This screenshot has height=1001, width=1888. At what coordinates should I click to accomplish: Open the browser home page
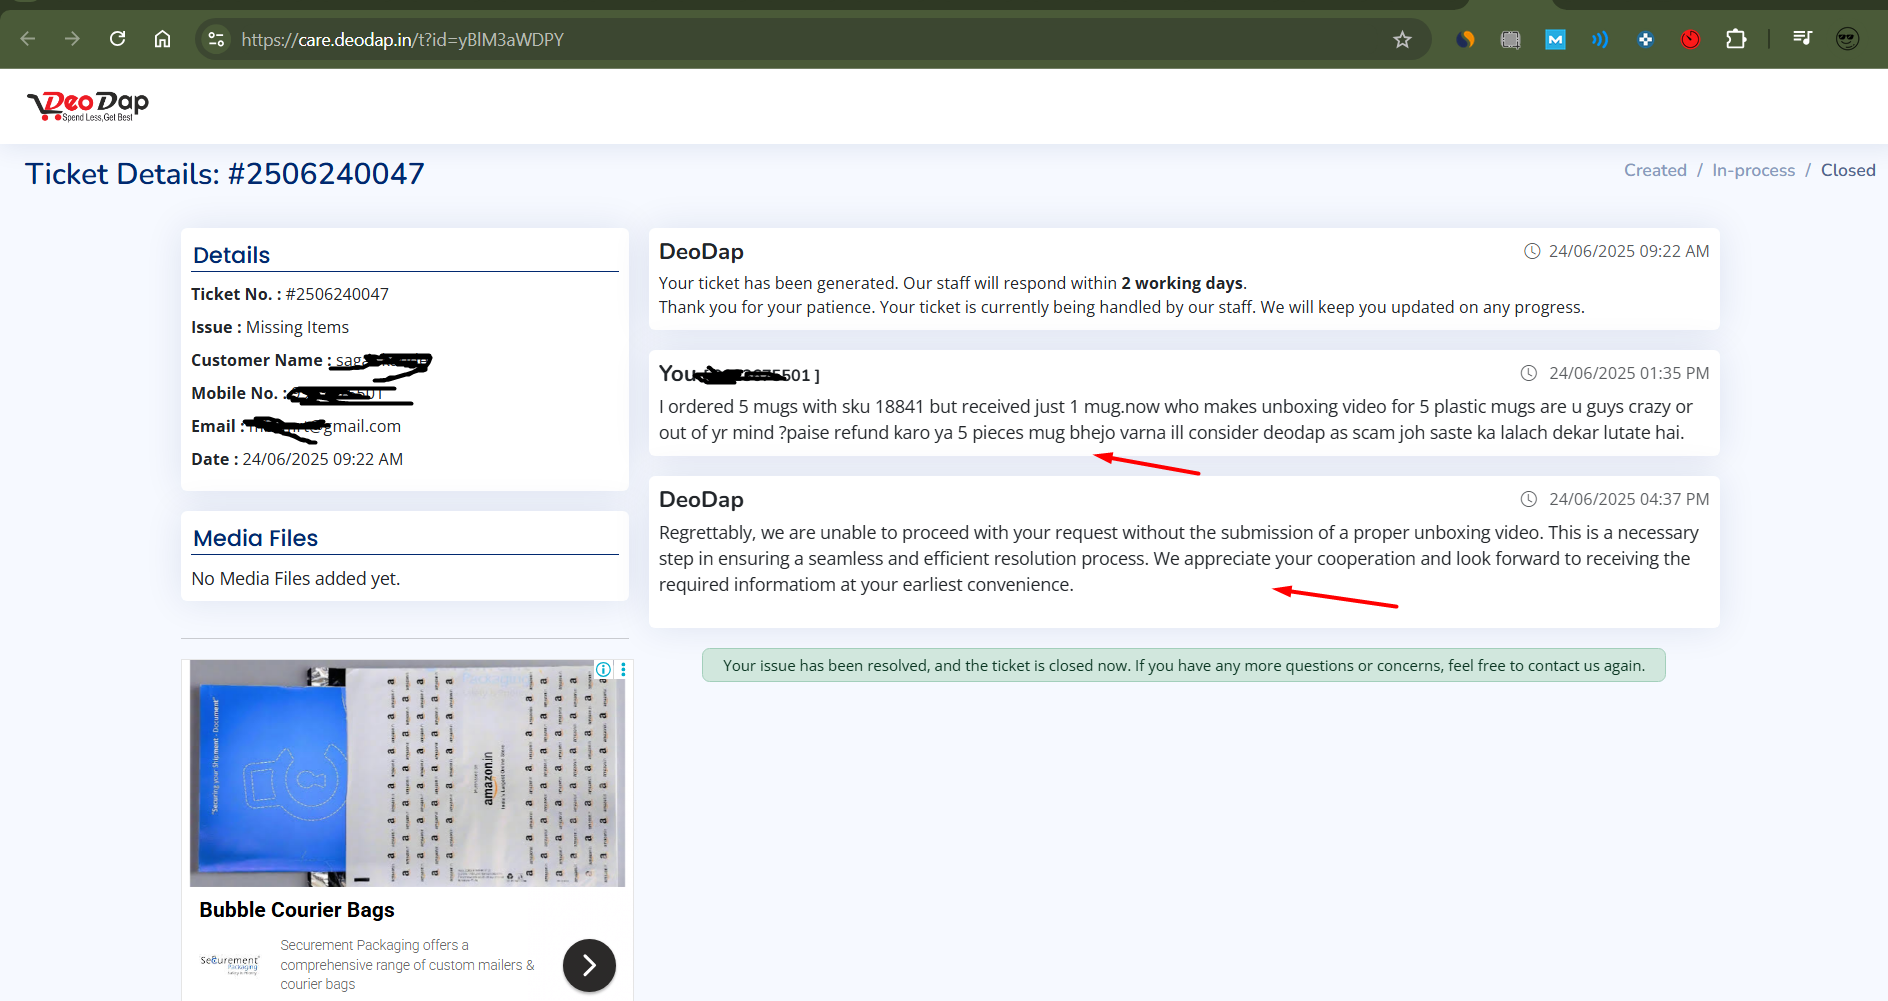click(x=162, y=39)
